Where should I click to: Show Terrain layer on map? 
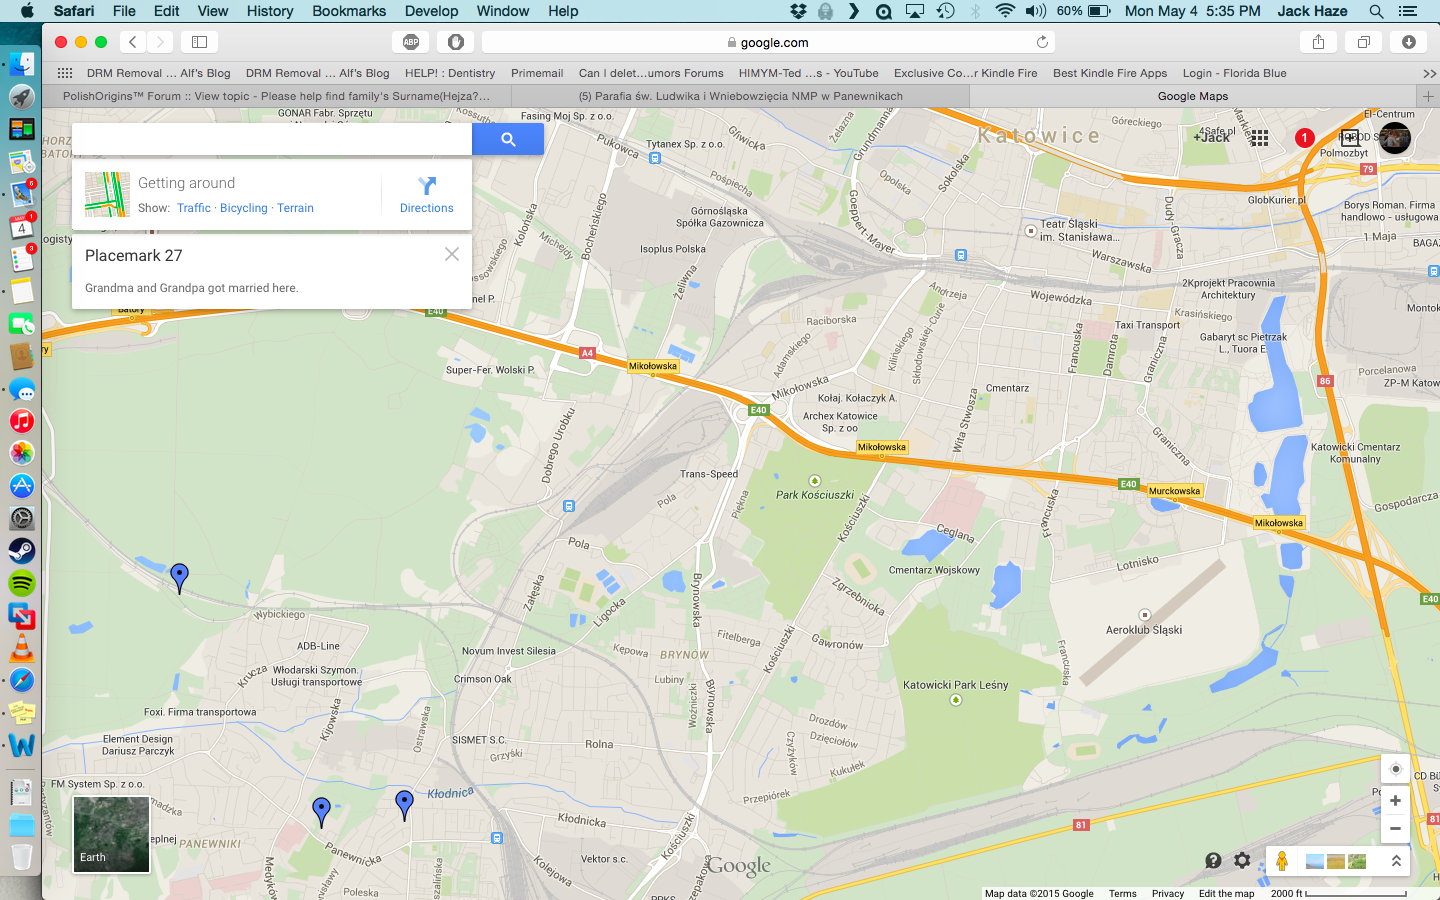point(295,208)
